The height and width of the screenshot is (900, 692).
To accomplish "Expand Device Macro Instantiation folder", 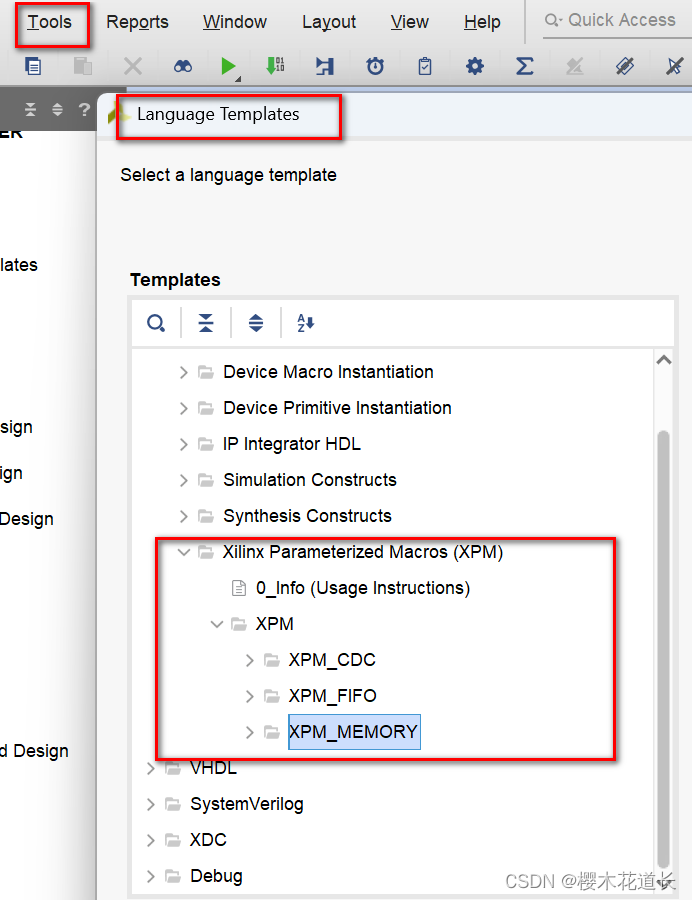I will (x=183, y=373).
